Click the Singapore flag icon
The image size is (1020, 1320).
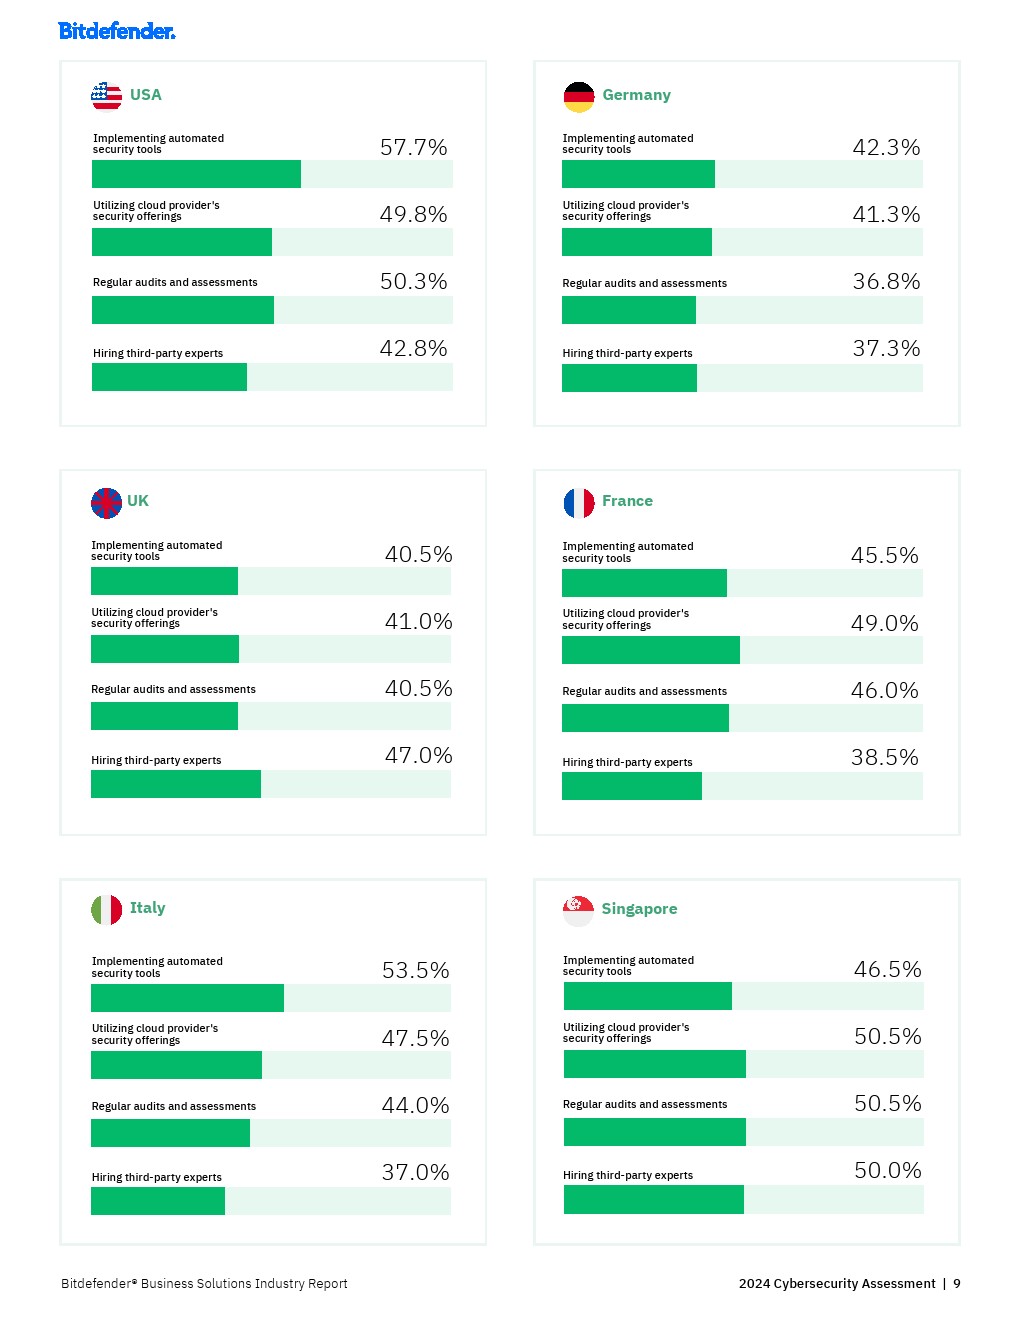click(579, 910)
